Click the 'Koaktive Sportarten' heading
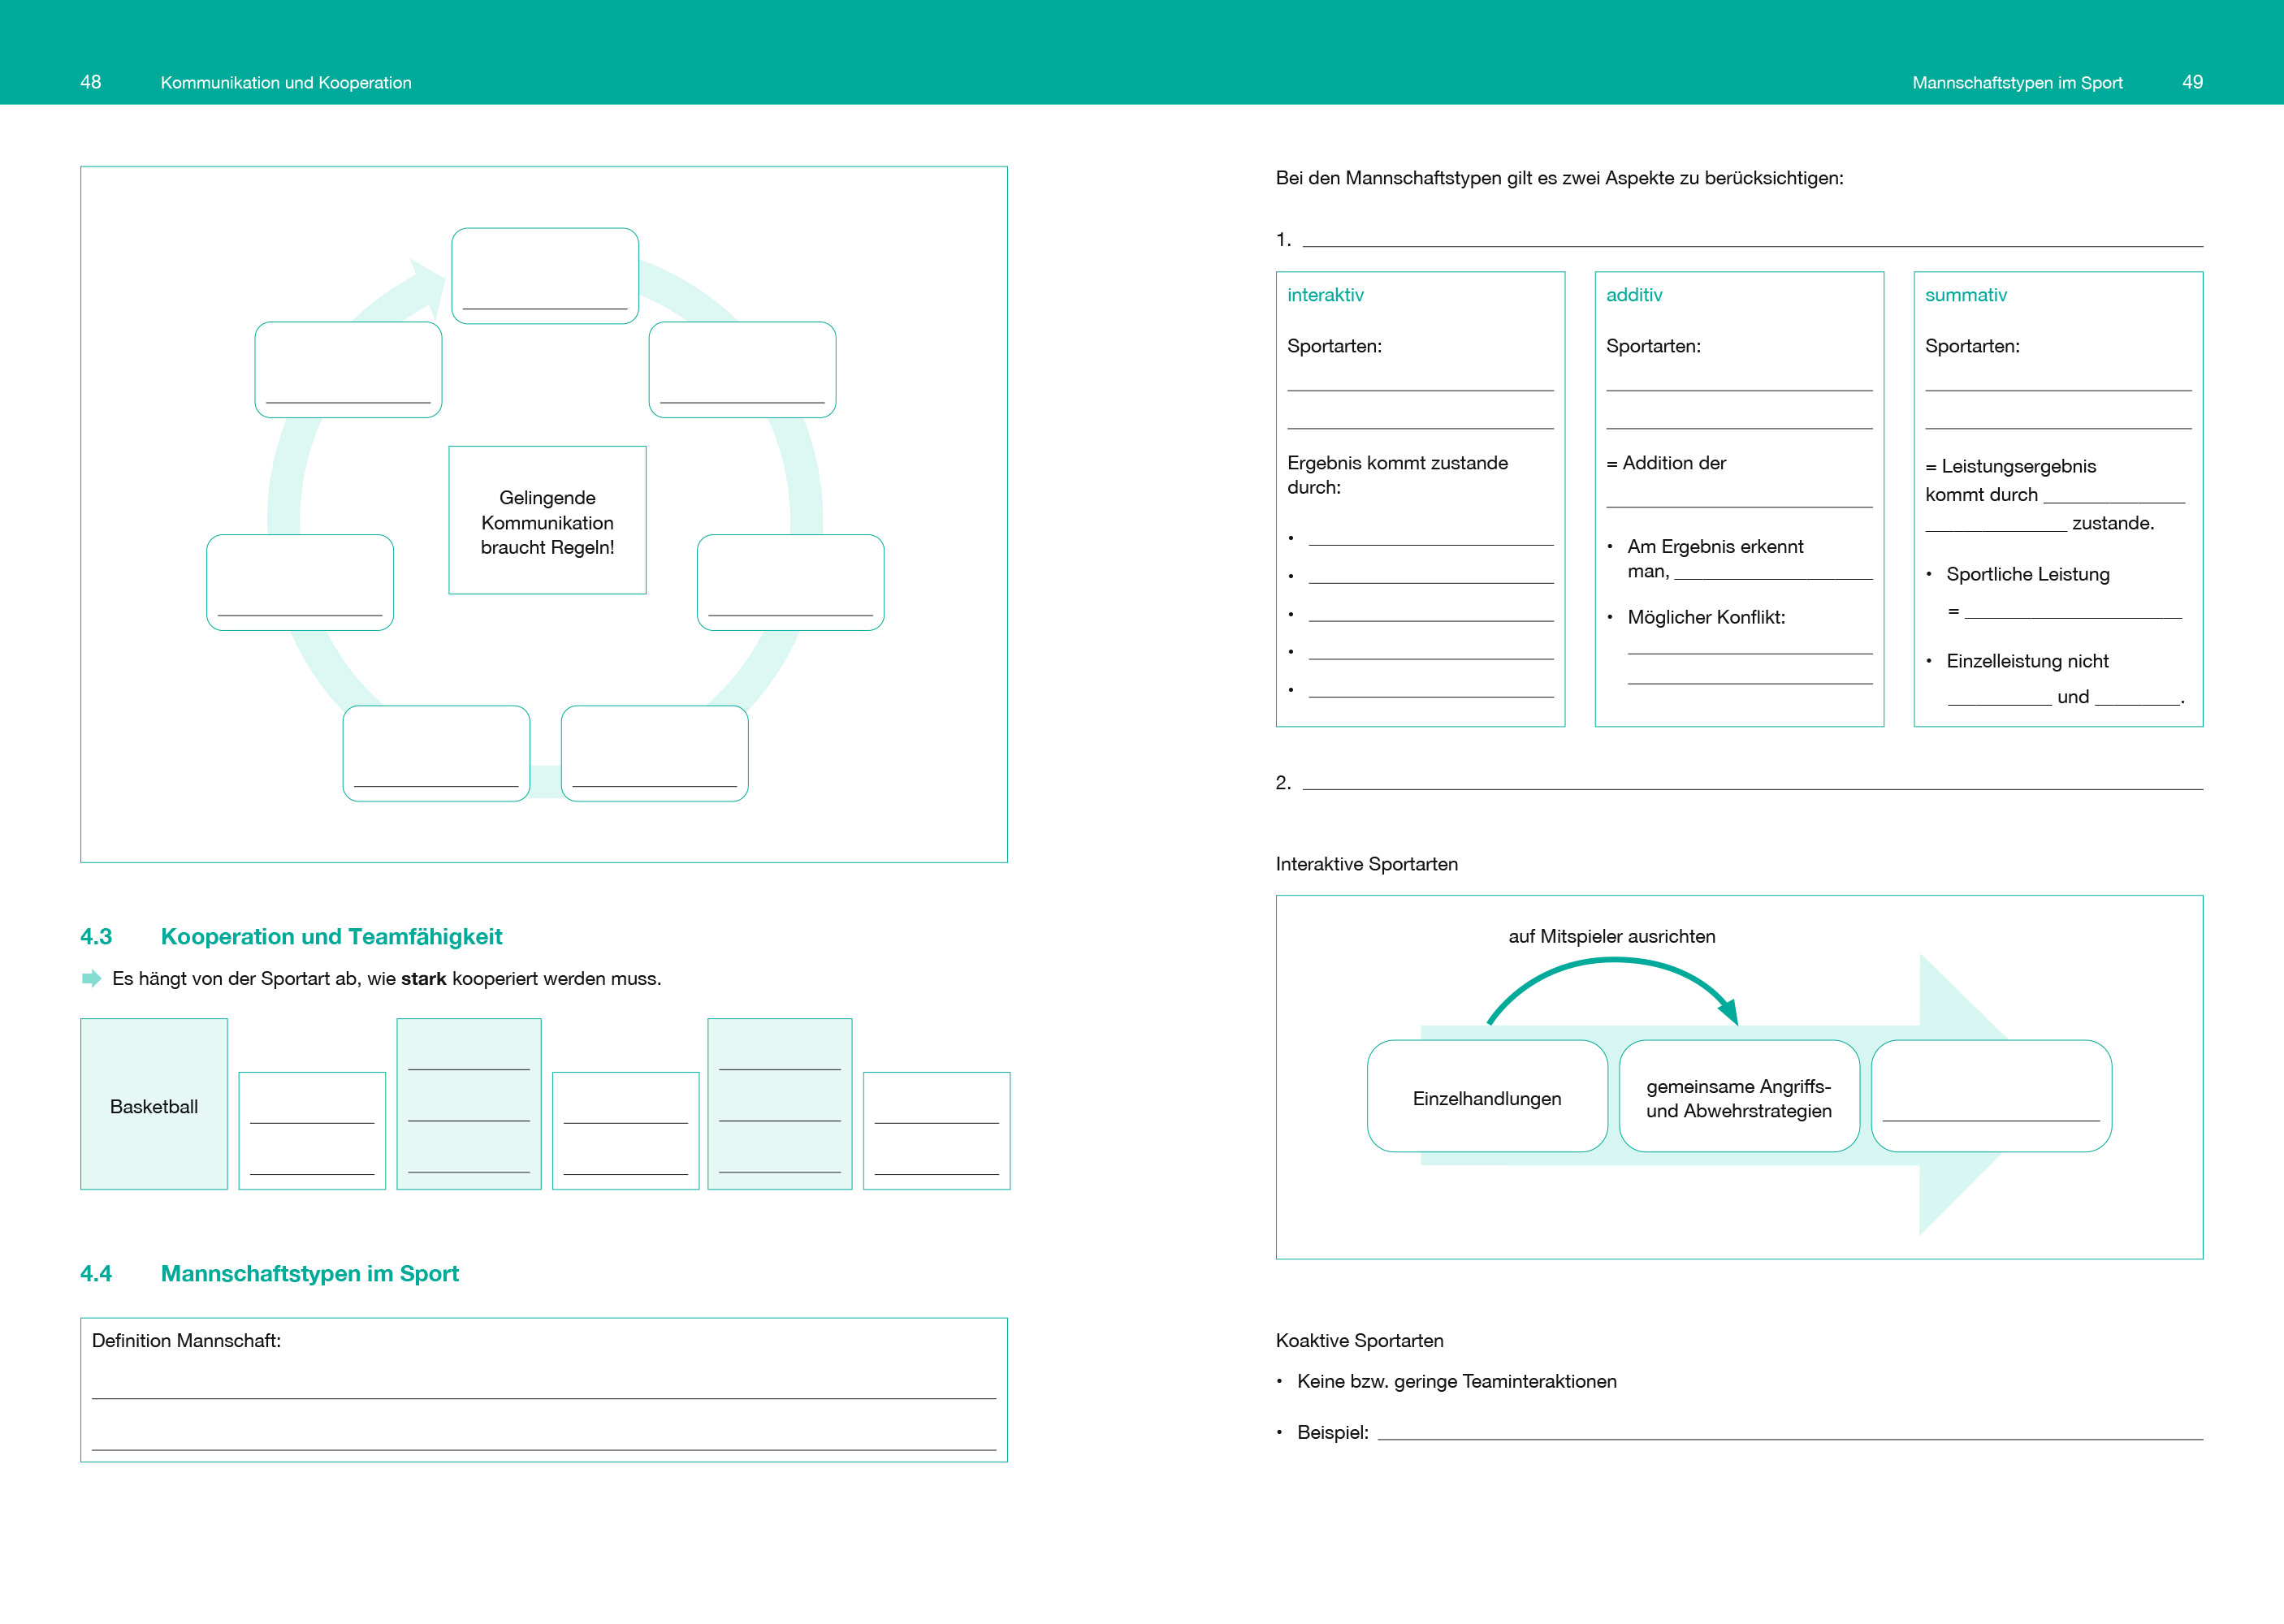This screenshot has width=2284, height=1624. [1359, 1340]
